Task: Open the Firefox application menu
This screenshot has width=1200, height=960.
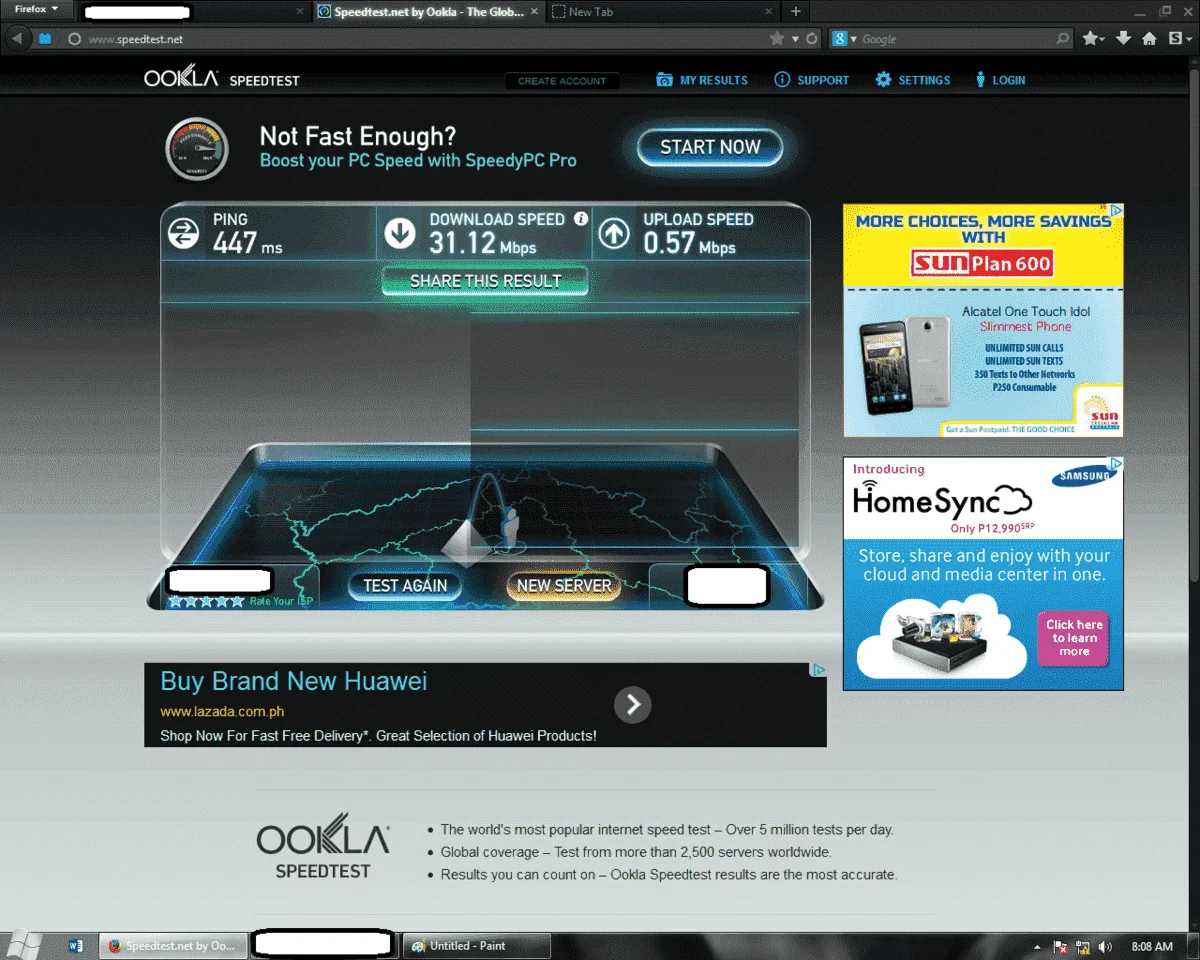Action: pyautogui.click(x=36, y=9)
